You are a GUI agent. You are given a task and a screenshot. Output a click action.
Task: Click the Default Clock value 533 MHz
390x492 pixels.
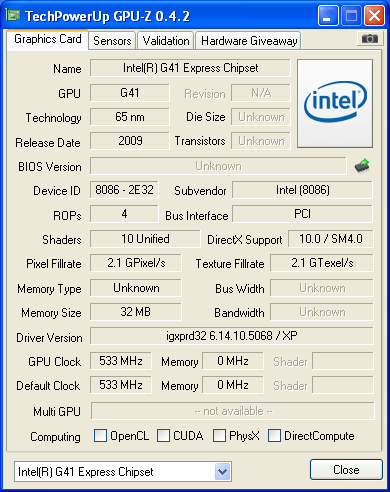coord(121,385)
